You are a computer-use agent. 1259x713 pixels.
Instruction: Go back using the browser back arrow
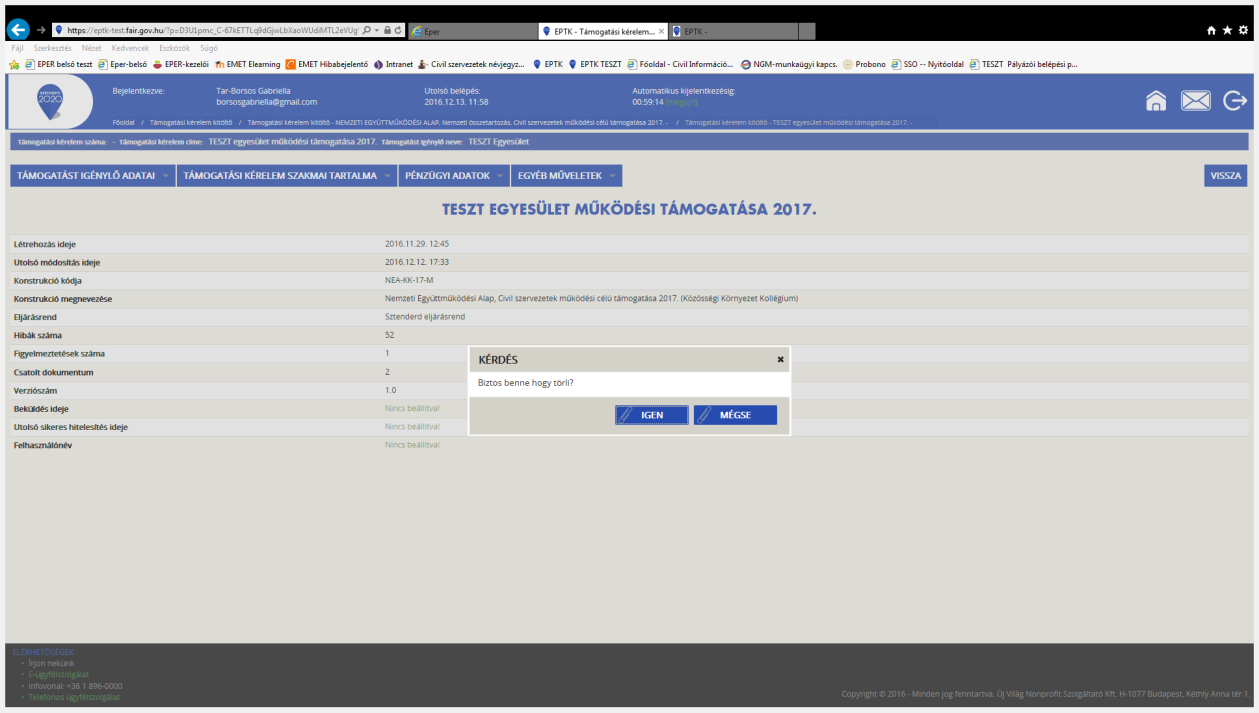(x=19, y=30)
